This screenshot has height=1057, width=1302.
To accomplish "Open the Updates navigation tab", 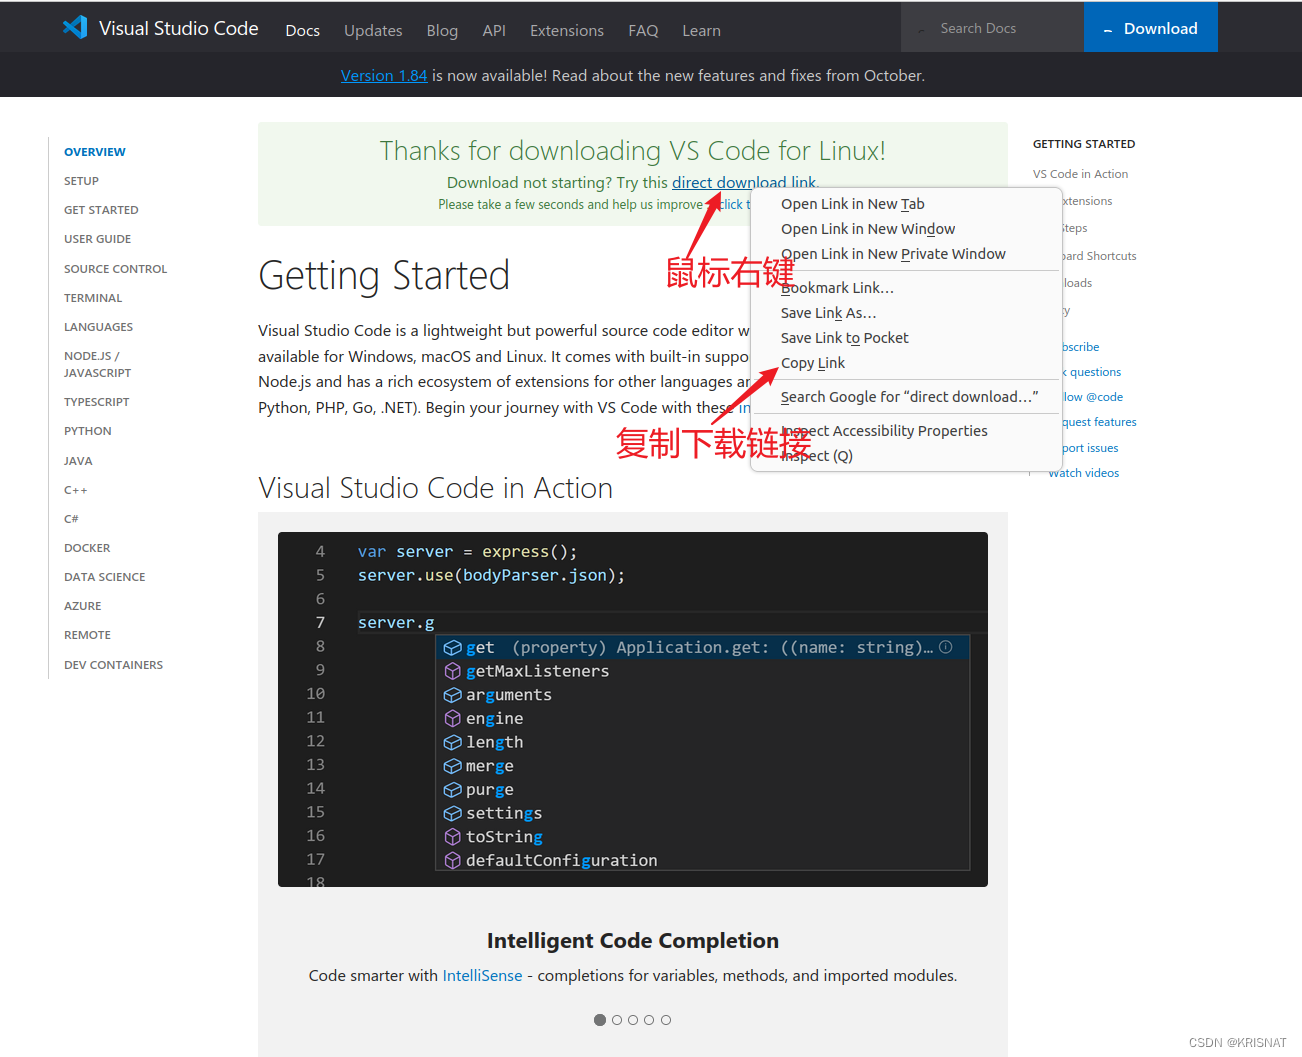I will tap(373, 31).
